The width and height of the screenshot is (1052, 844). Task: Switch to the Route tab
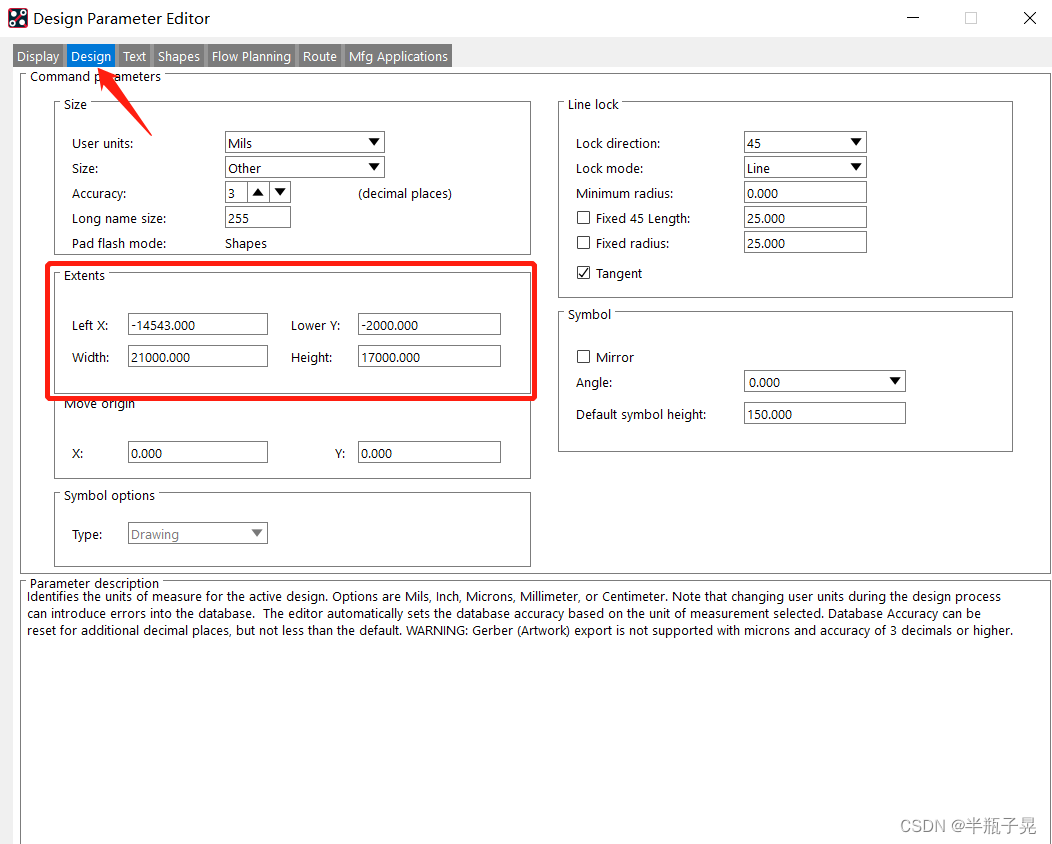coord(319,56)
